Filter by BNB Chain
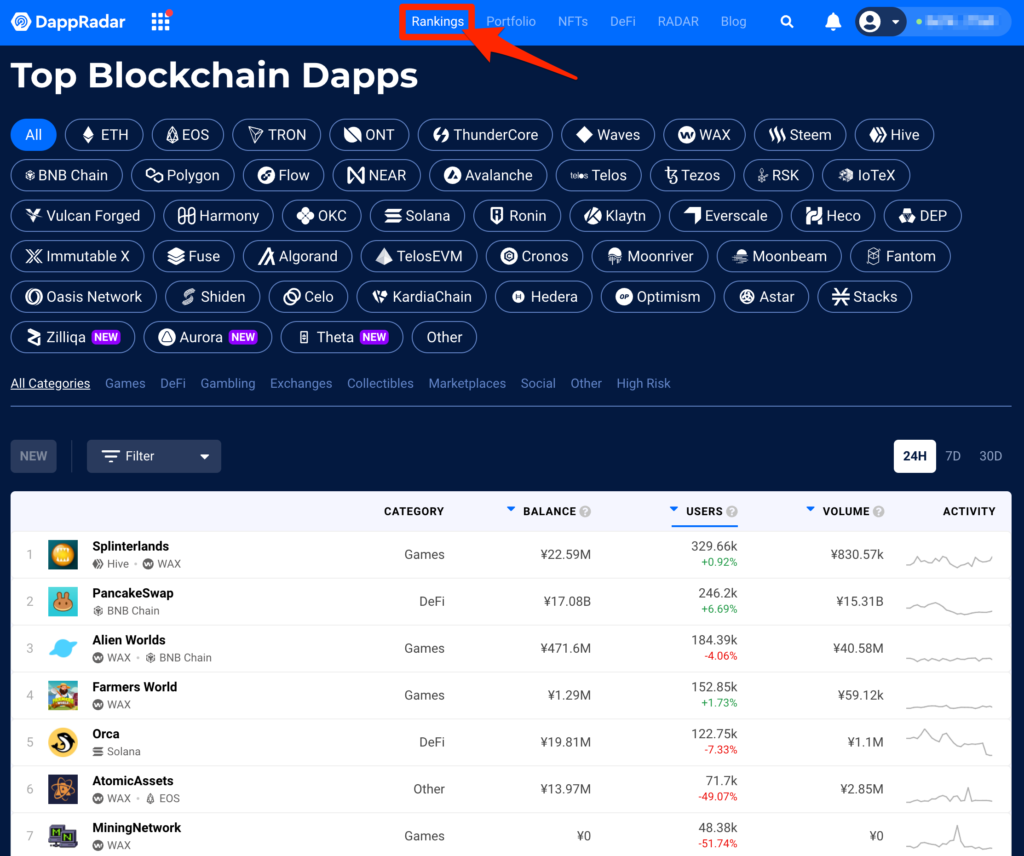1024x856 pixels. [x=67, y=176]
